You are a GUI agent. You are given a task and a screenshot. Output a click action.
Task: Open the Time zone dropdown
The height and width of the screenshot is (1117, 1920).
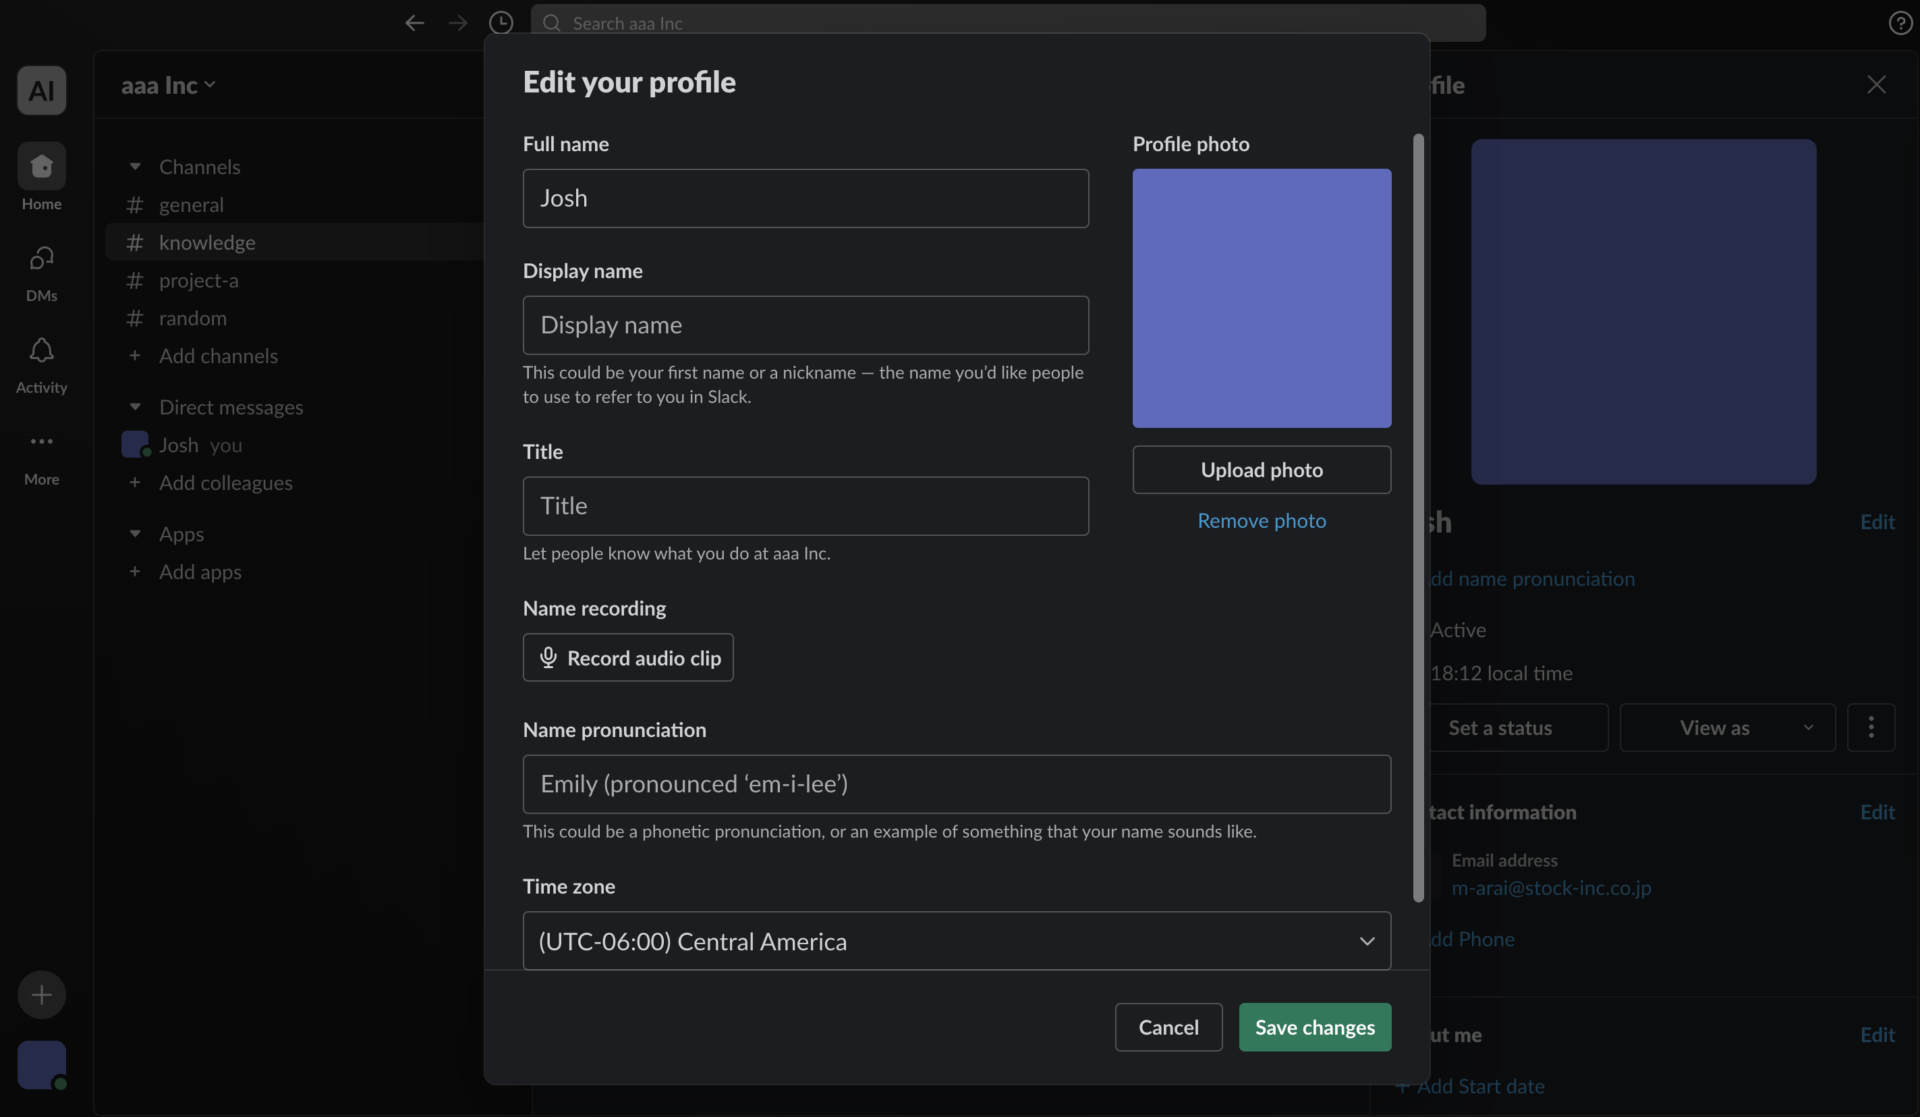click(956, 940)
